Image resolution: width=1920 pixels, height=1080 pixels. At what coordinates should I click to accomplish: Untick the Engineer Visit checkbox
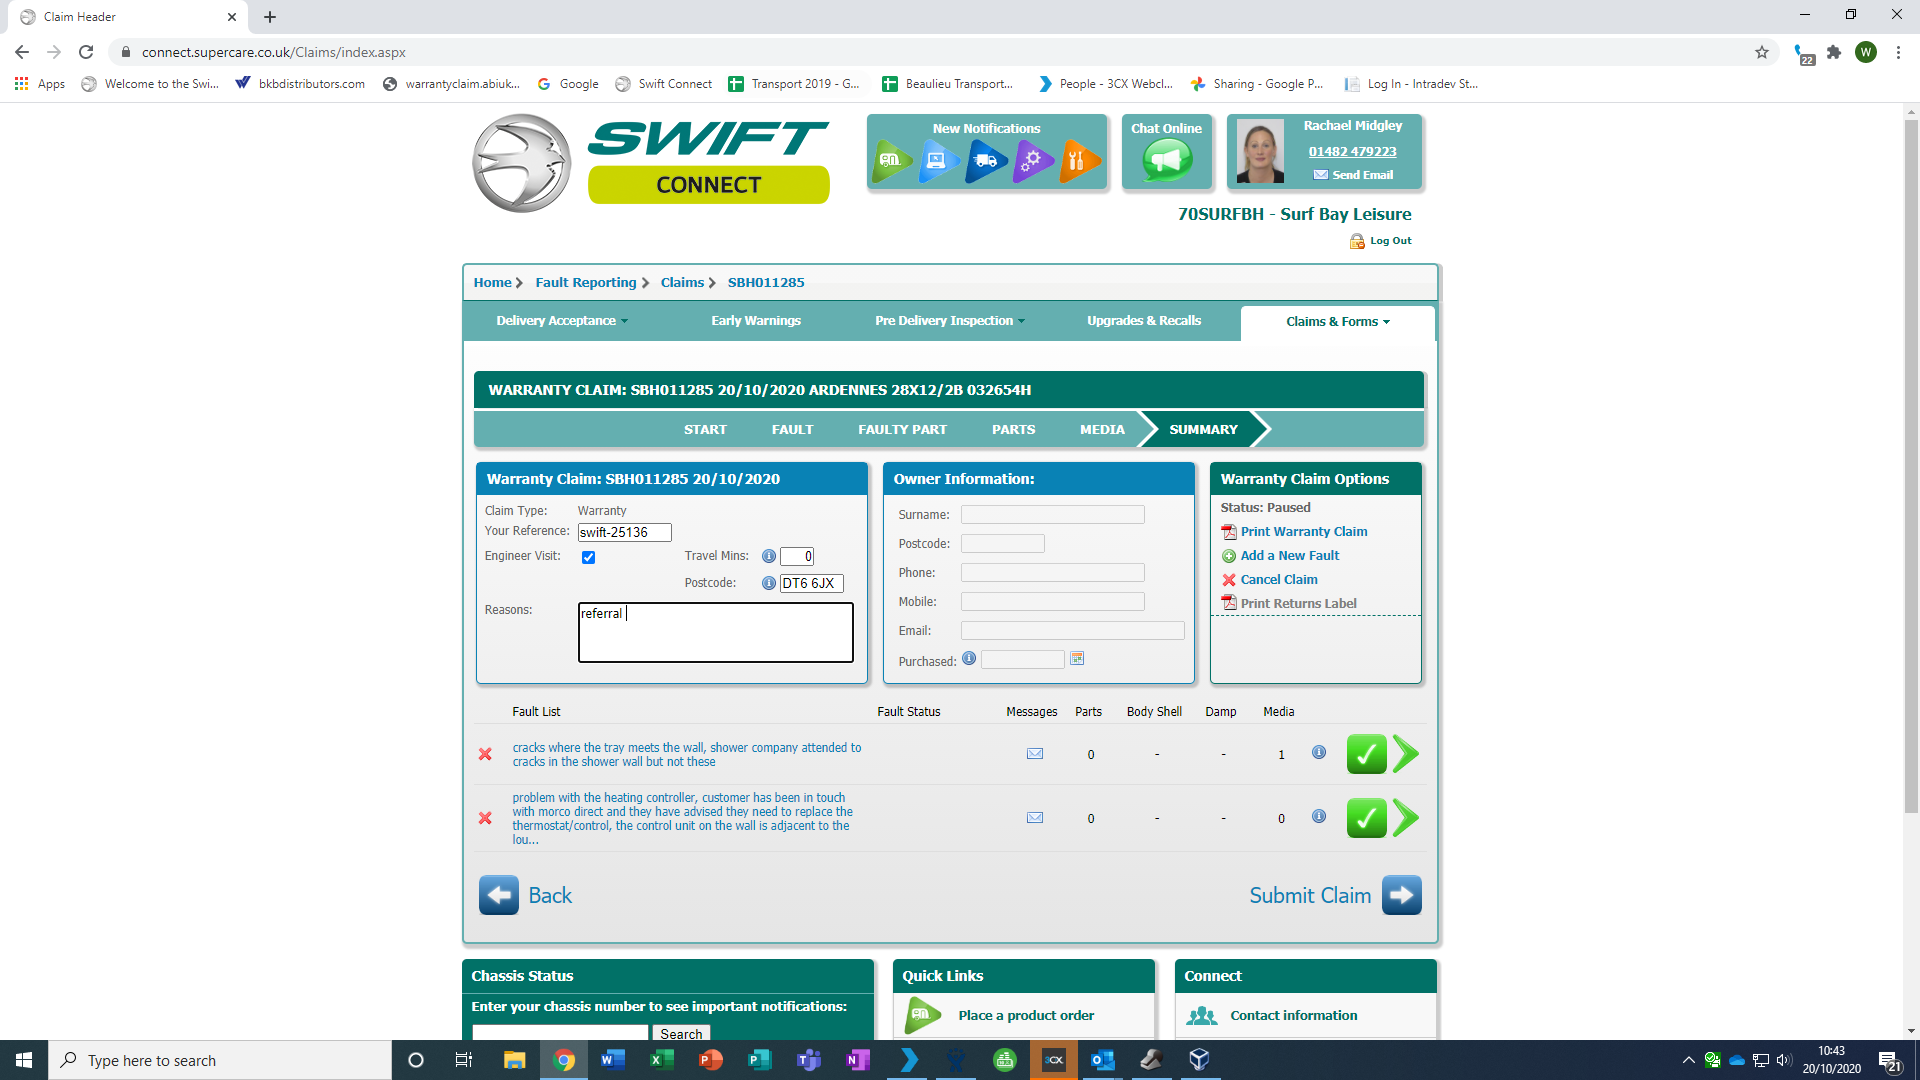588,557
